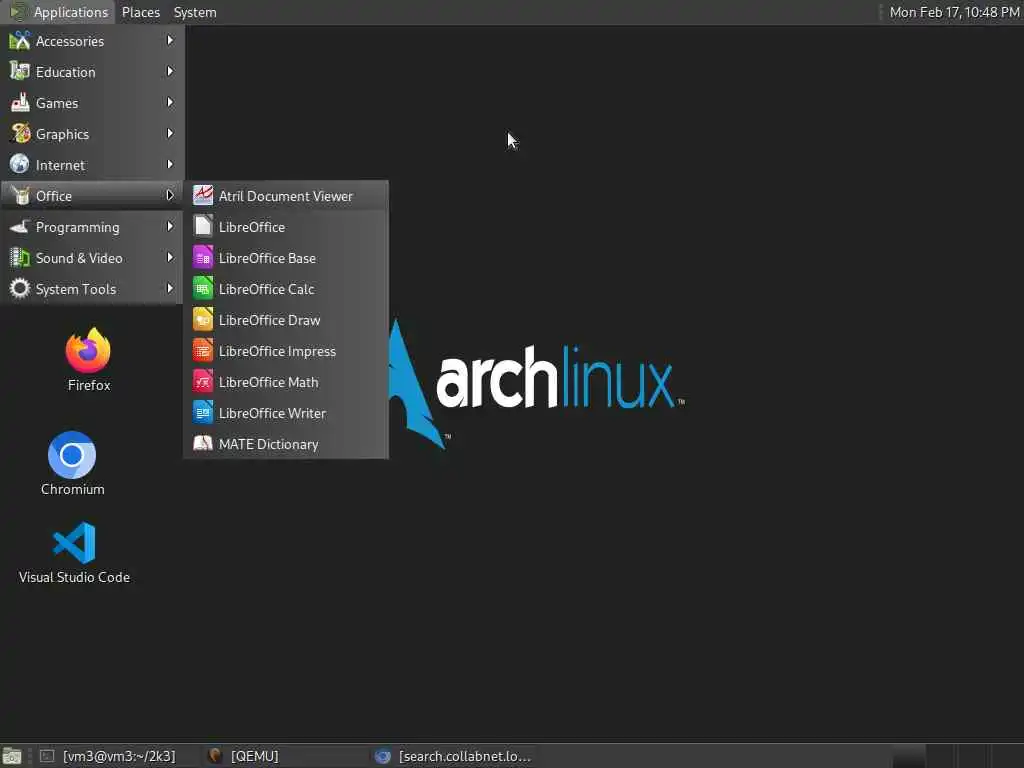This screenshot has height=768, width=1024.
Task: Select the Chromium desktop icon
Action: tap(72, 464)
